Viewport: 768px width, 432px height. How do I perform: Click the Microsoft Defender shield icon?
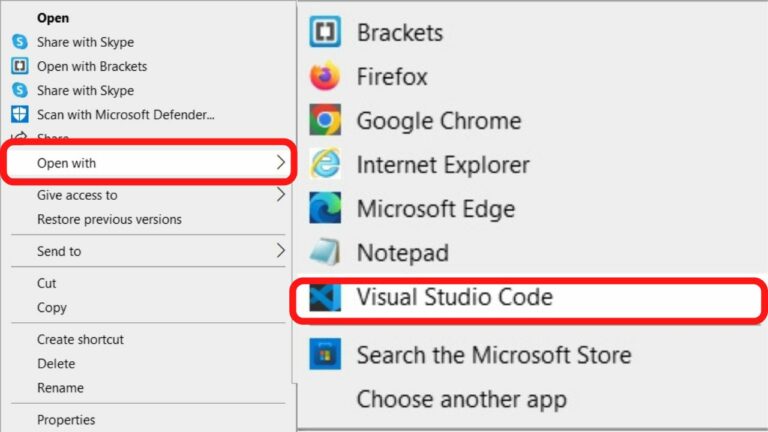[19, 114]
